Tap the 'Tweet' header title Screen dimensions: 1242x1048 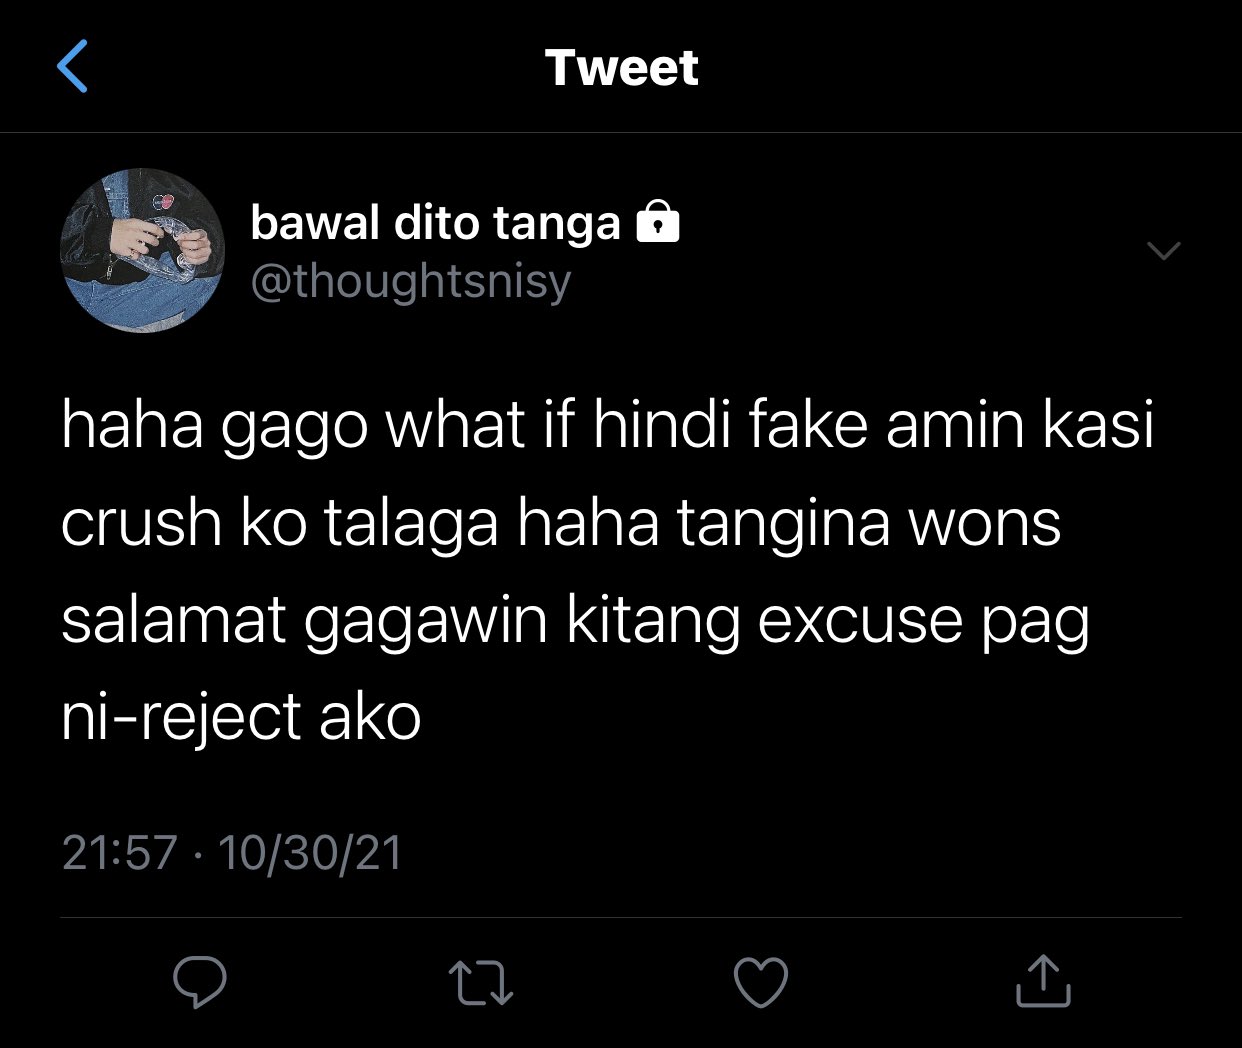[622, 67]
